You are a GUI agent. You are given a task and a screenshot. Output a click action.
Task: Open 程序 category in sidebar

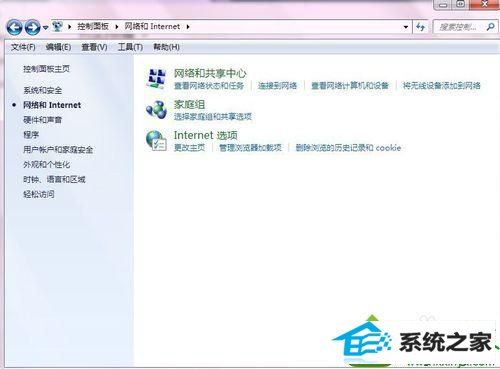pyautogui.click(x=31, y=135)
